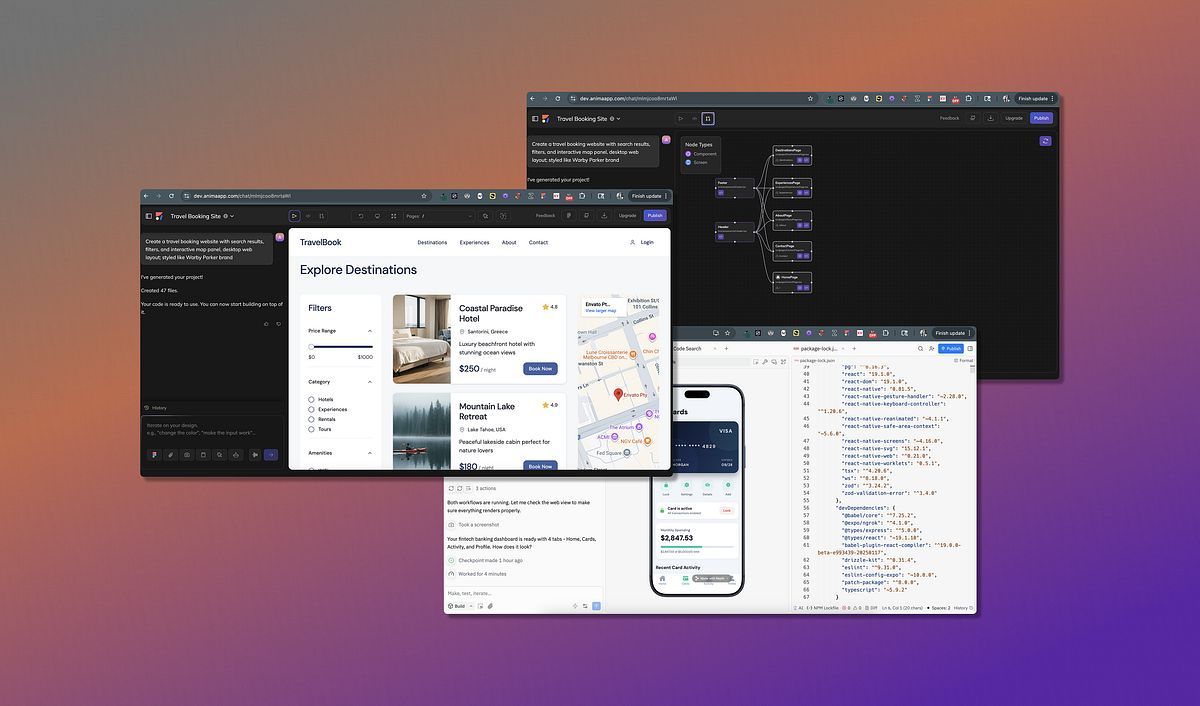Click the undo icon in front Anima toolbar
1200x706 pixels.
(x=360, y=215)
